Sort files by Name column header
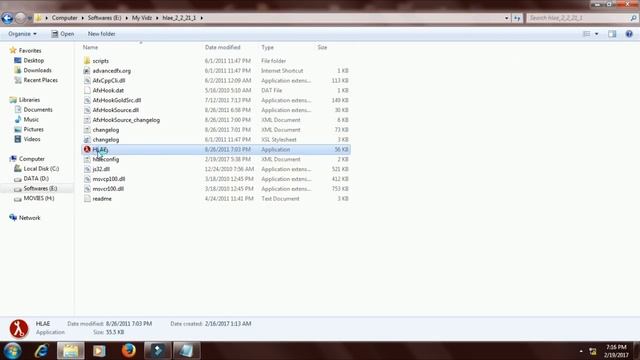Screen dimensions: 640x360 click(90, 47)
